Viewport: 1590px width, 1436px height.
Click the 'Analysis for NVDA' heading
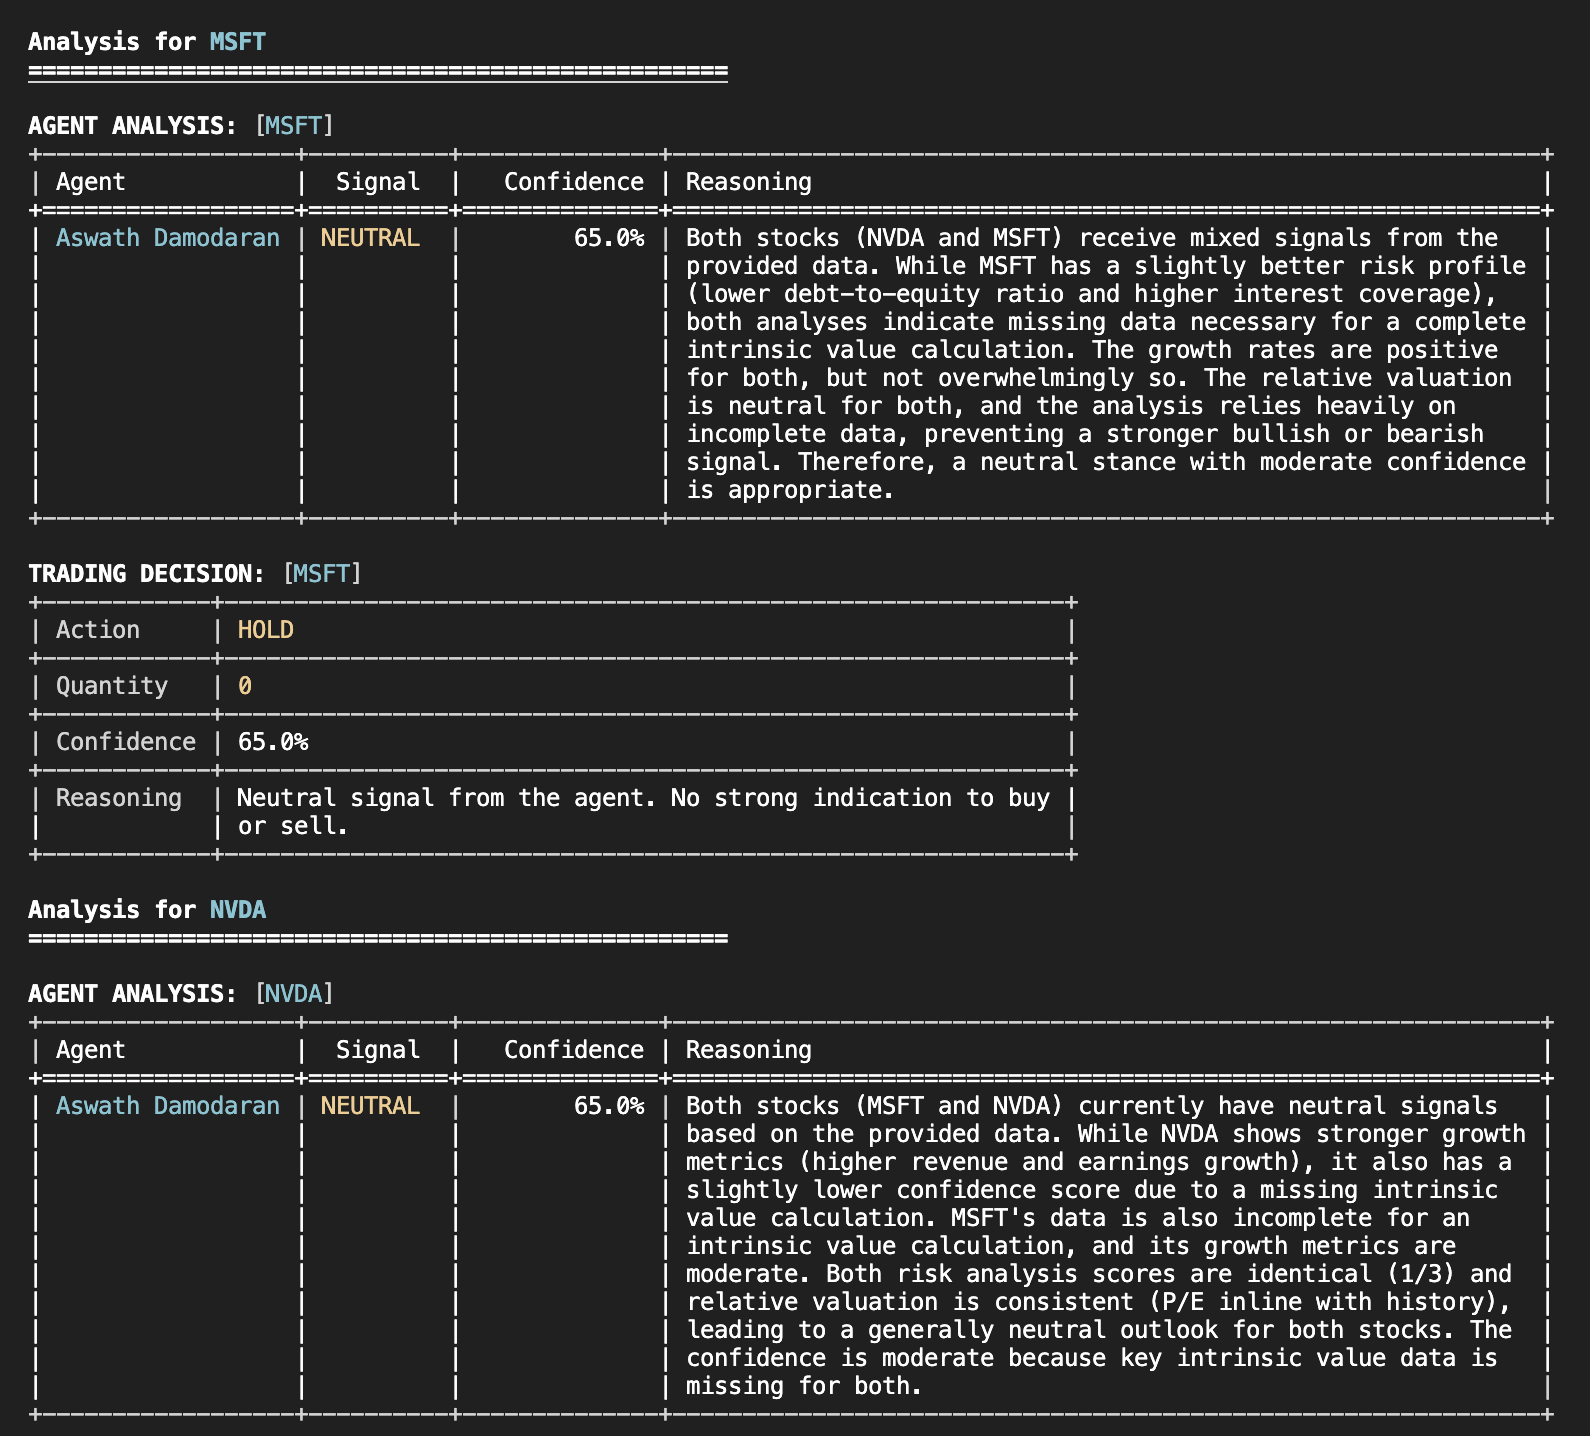point(147,910)
